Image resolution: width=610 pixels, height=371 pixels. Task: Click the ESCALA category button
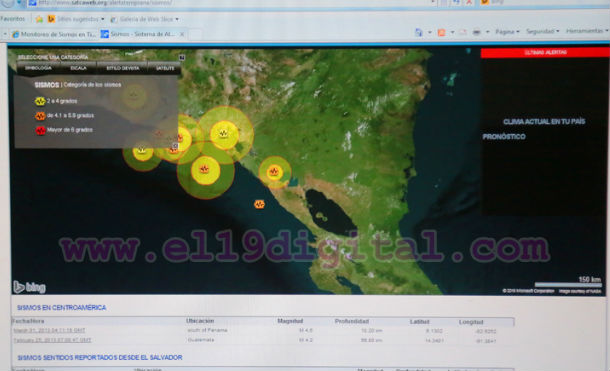[x=79, y=68]
